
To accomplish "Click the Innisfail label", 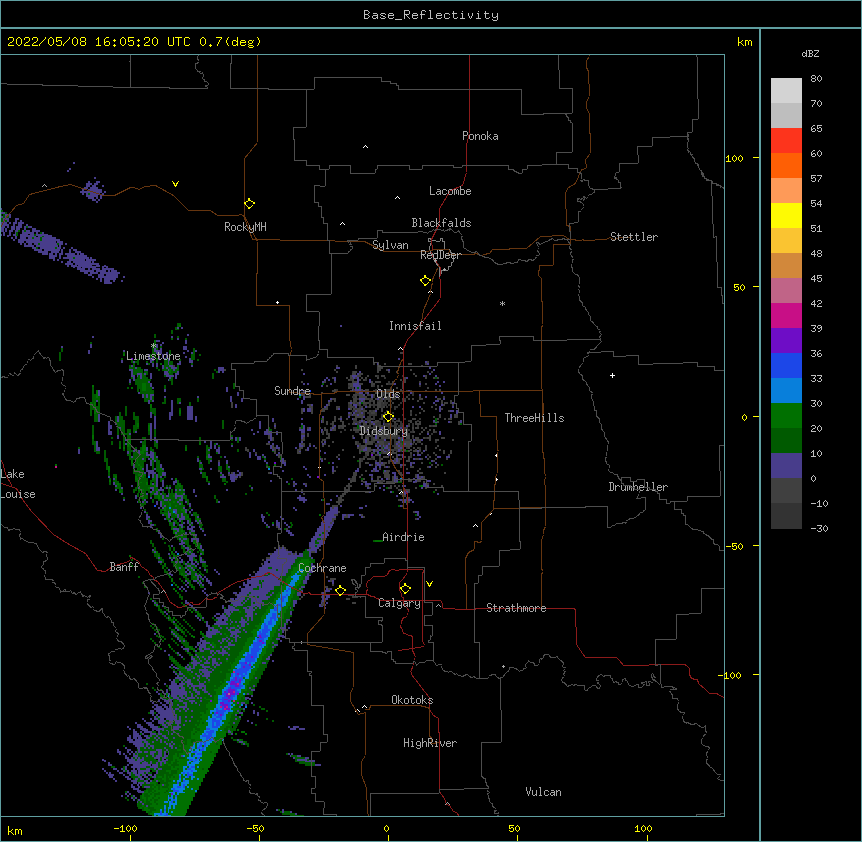I will point(415,326).
